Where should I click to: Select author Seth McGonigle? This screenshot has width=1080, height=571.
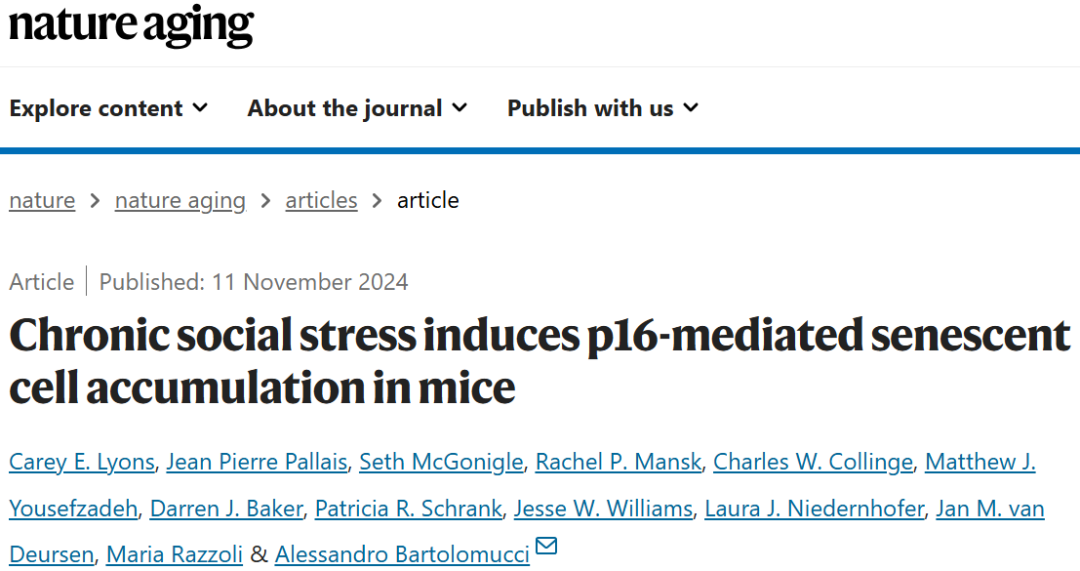click(441, 461)
